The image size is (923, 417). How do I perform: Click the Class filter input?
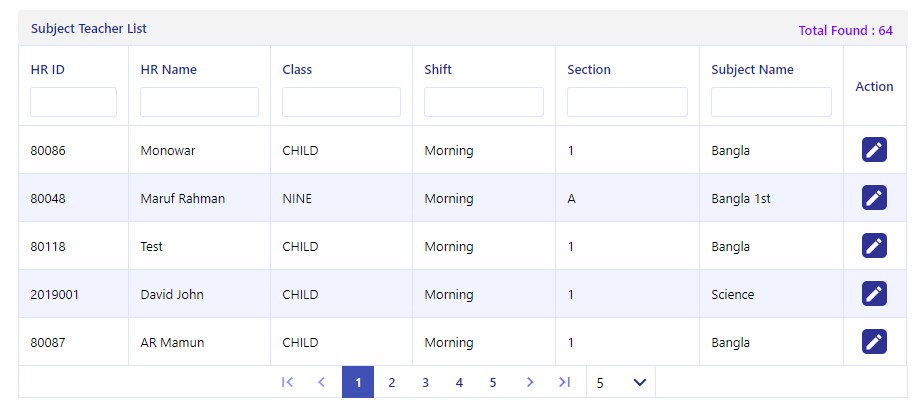click(341, 102)
